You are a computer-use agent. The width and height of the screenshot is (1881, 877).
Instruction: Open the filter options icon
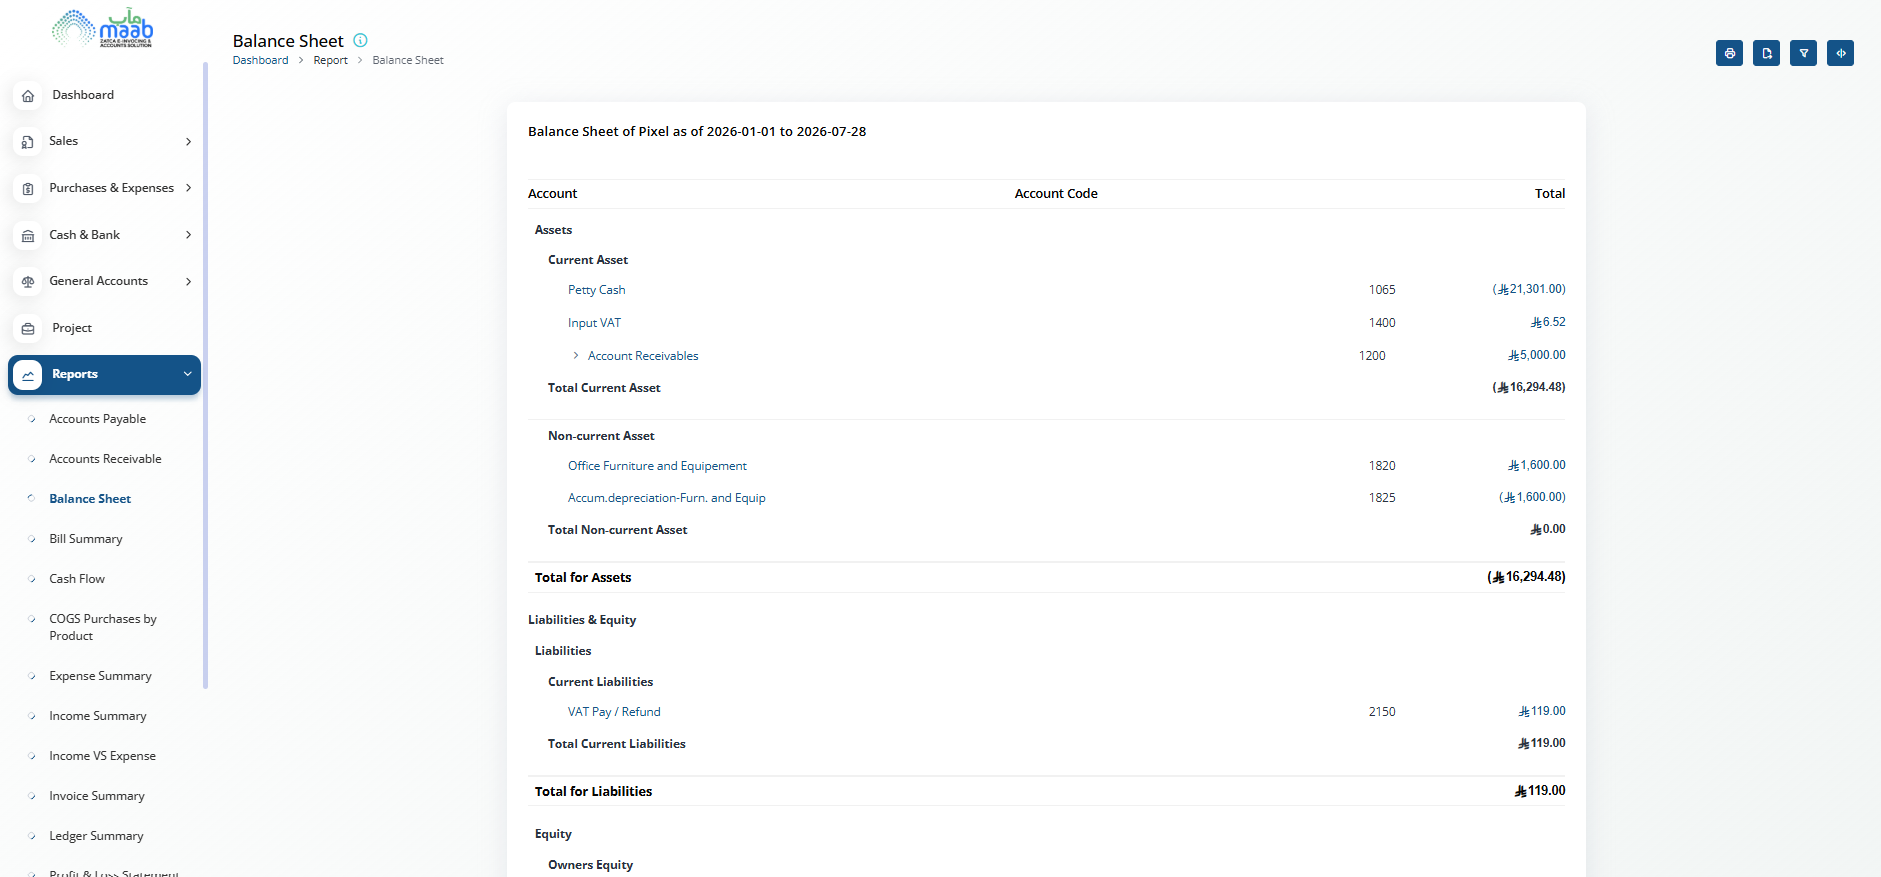coord(1803,53)
